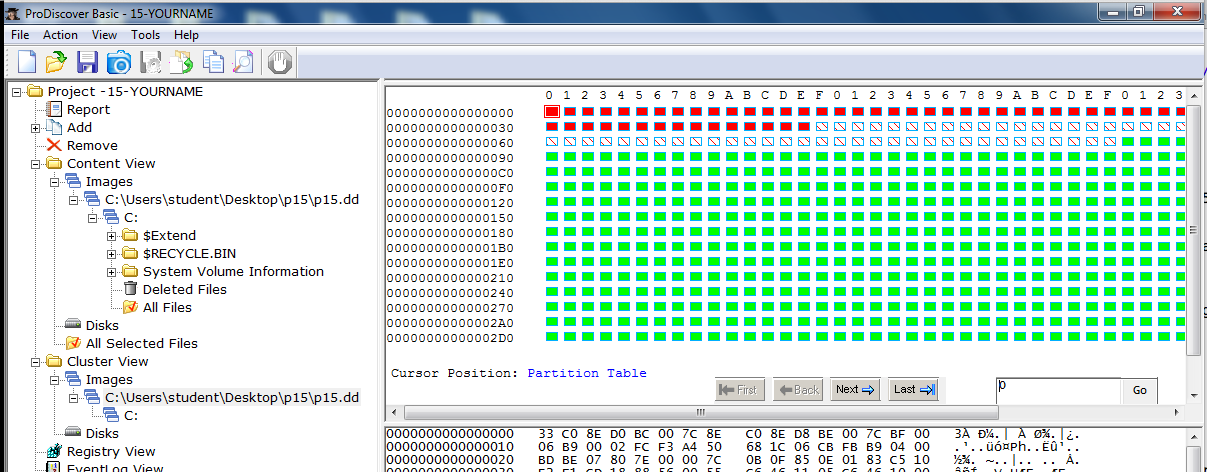Collapse the Content View node
Viewport: 1207px width, 472px height.
pyautogui.click(x=36, y=163)
